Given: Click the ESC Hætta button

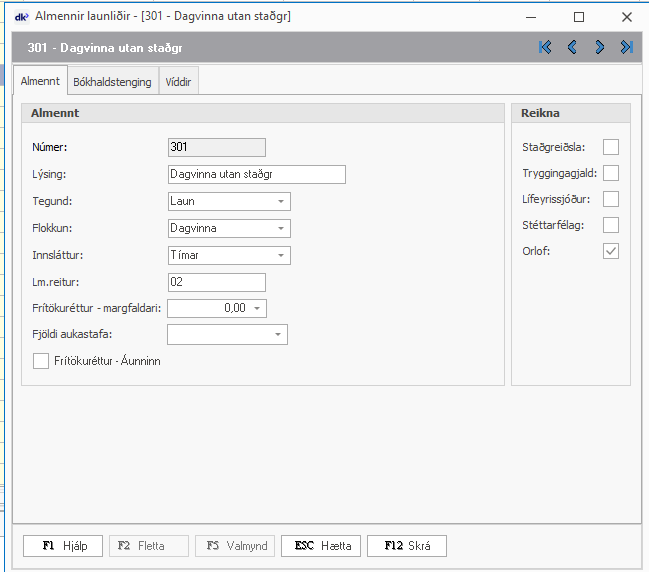Looking at the screenshot, I should pyautogui.click(x=321, y=546).
